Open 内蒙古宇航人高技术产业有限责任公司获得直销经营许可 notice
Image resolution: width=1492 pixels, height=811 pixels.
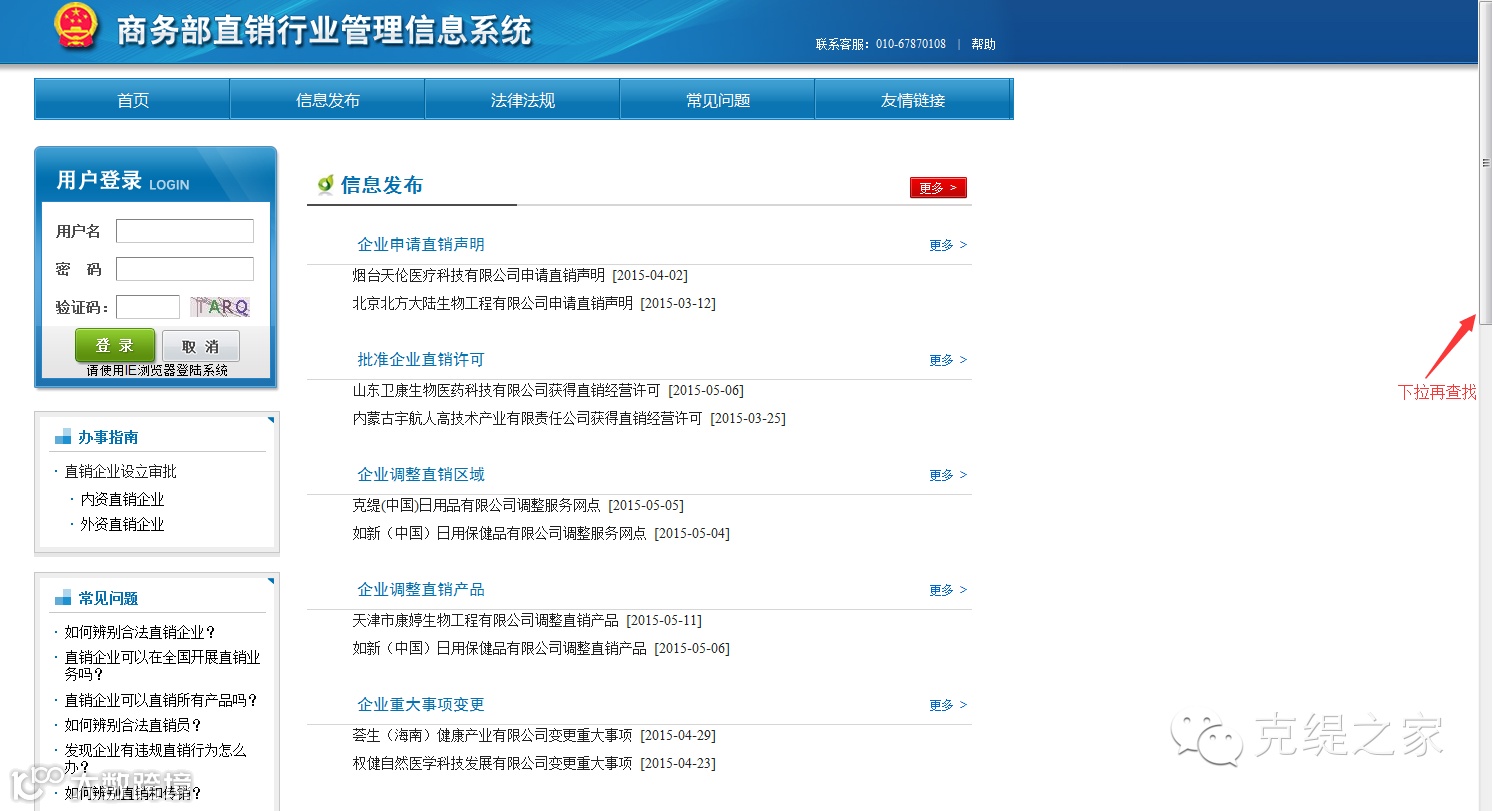point(528,418)
